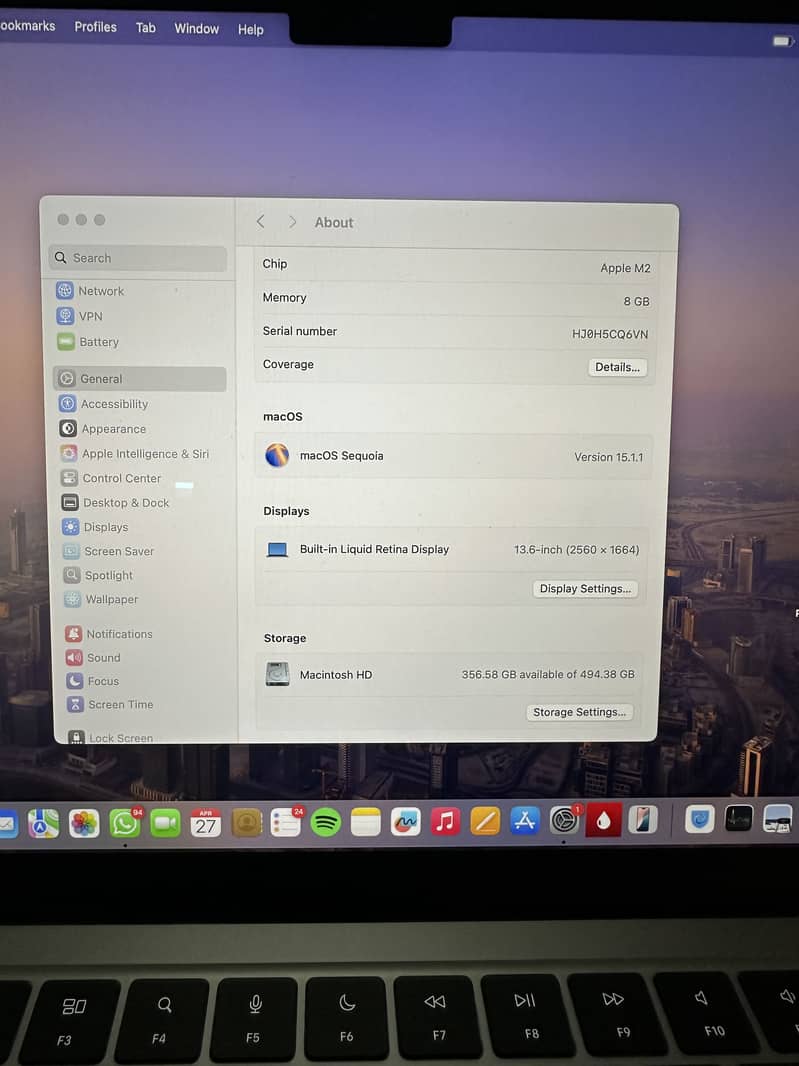Open the Contacts app in the dock
This screenshot has width=799, height=1066.
[x=246, y=823]
